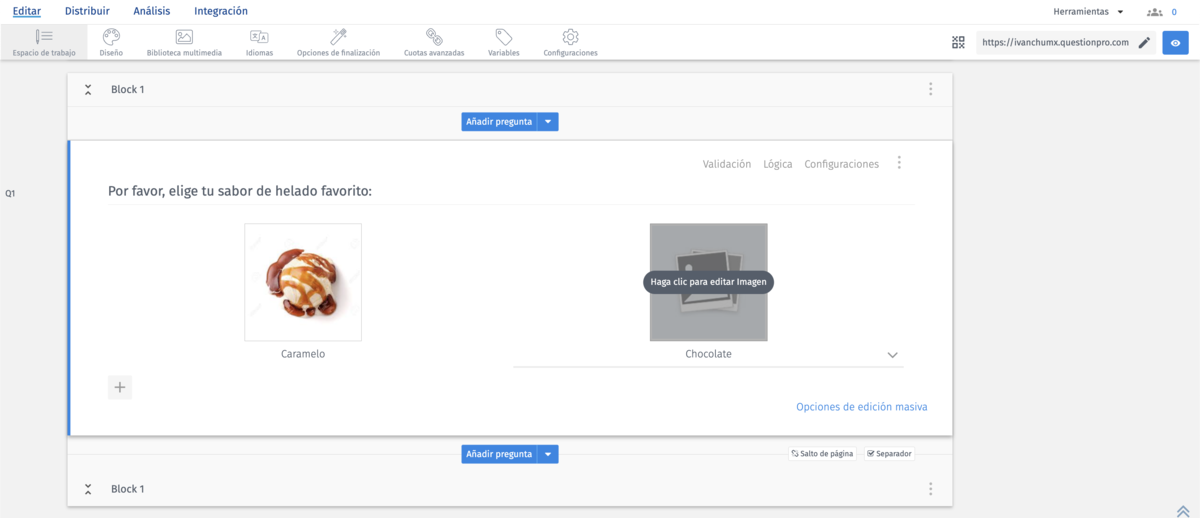The height and width of the screenshot is (518, 1200).
Task: Open Opciones de edición masiva
Action: coord(862,407)
